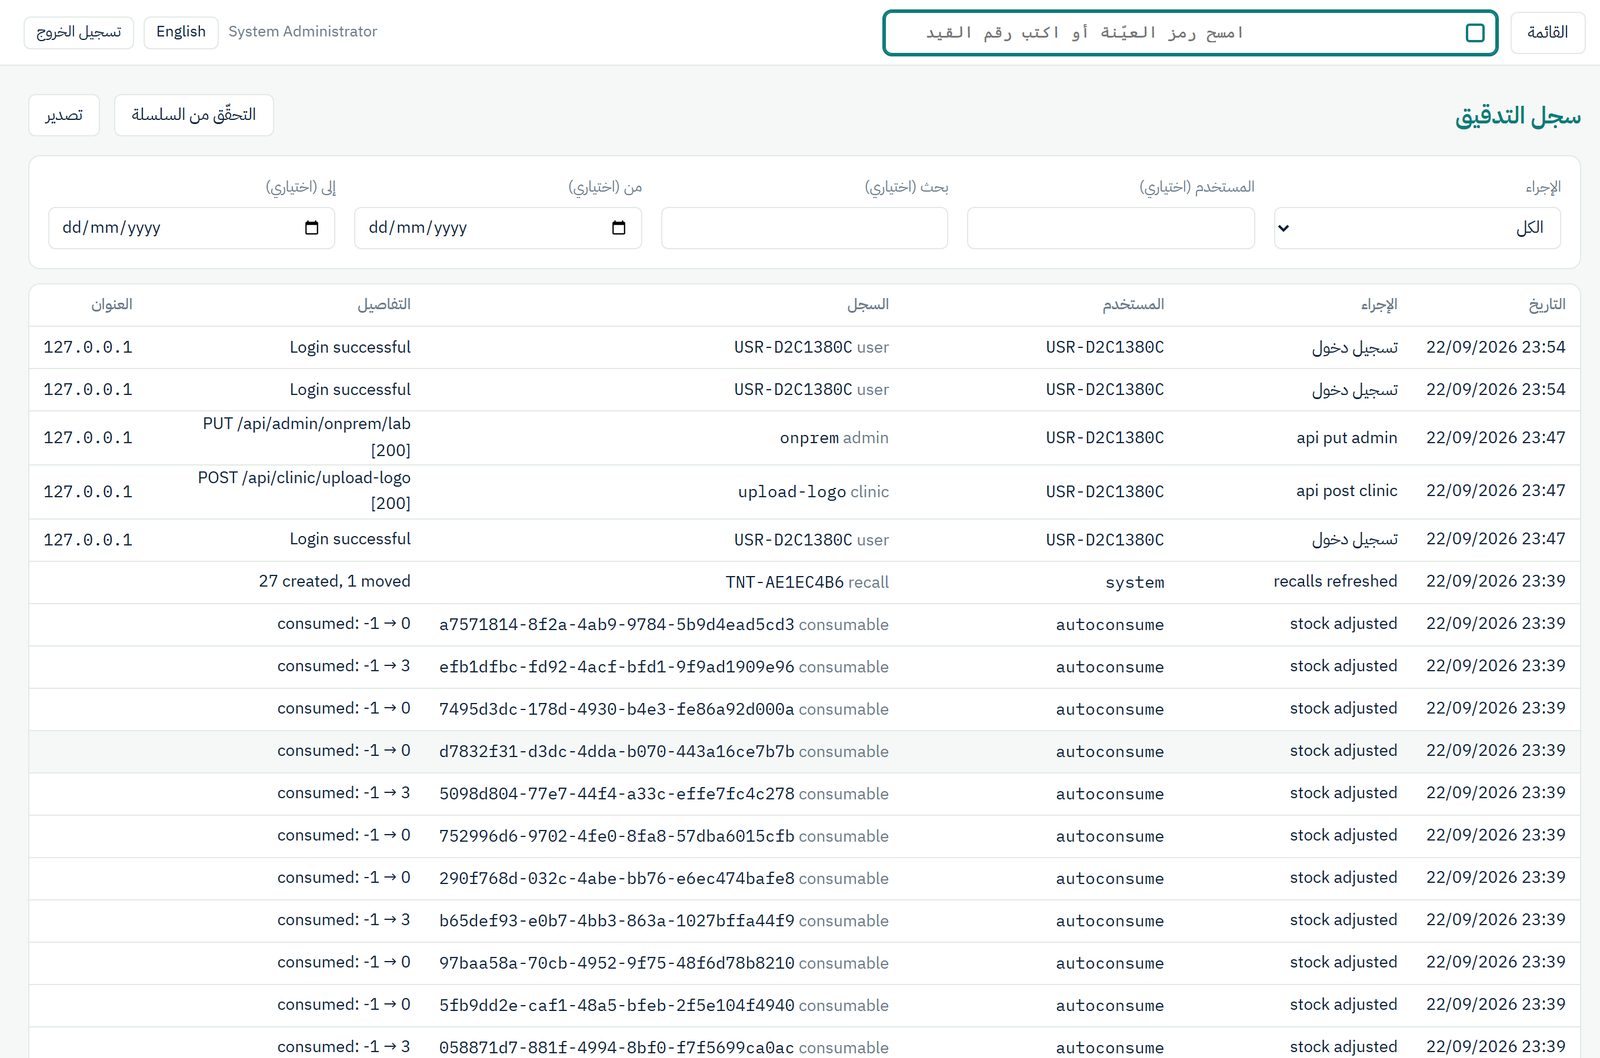
Task: Click consumable record b65def93-e0b7-4bb3-863a-1027bffa44f9
Action: pos(664,920)
